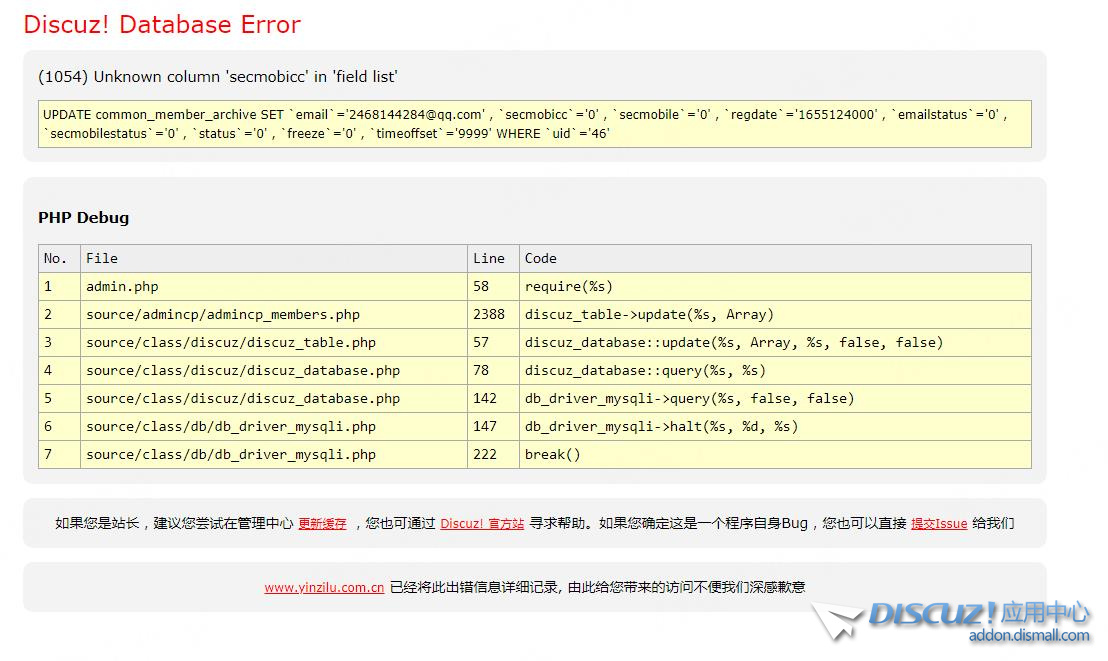
Task: Select the db_driver_mysqli->halt code cell
Action: point(775,426)
